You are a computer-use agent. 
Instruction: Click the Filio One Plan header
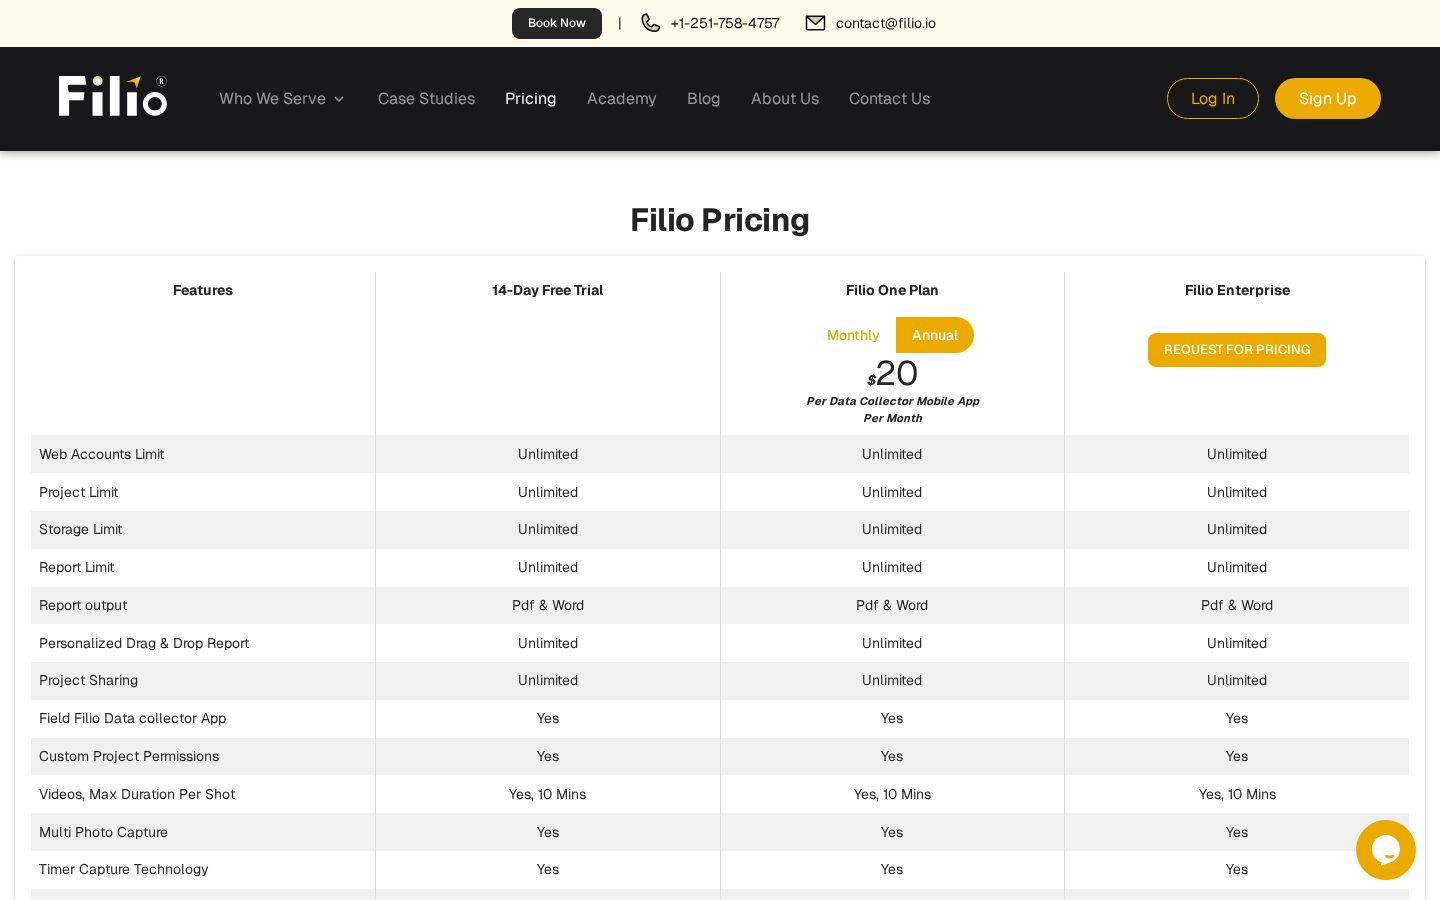pyautogui.click(x=892, y=290)
